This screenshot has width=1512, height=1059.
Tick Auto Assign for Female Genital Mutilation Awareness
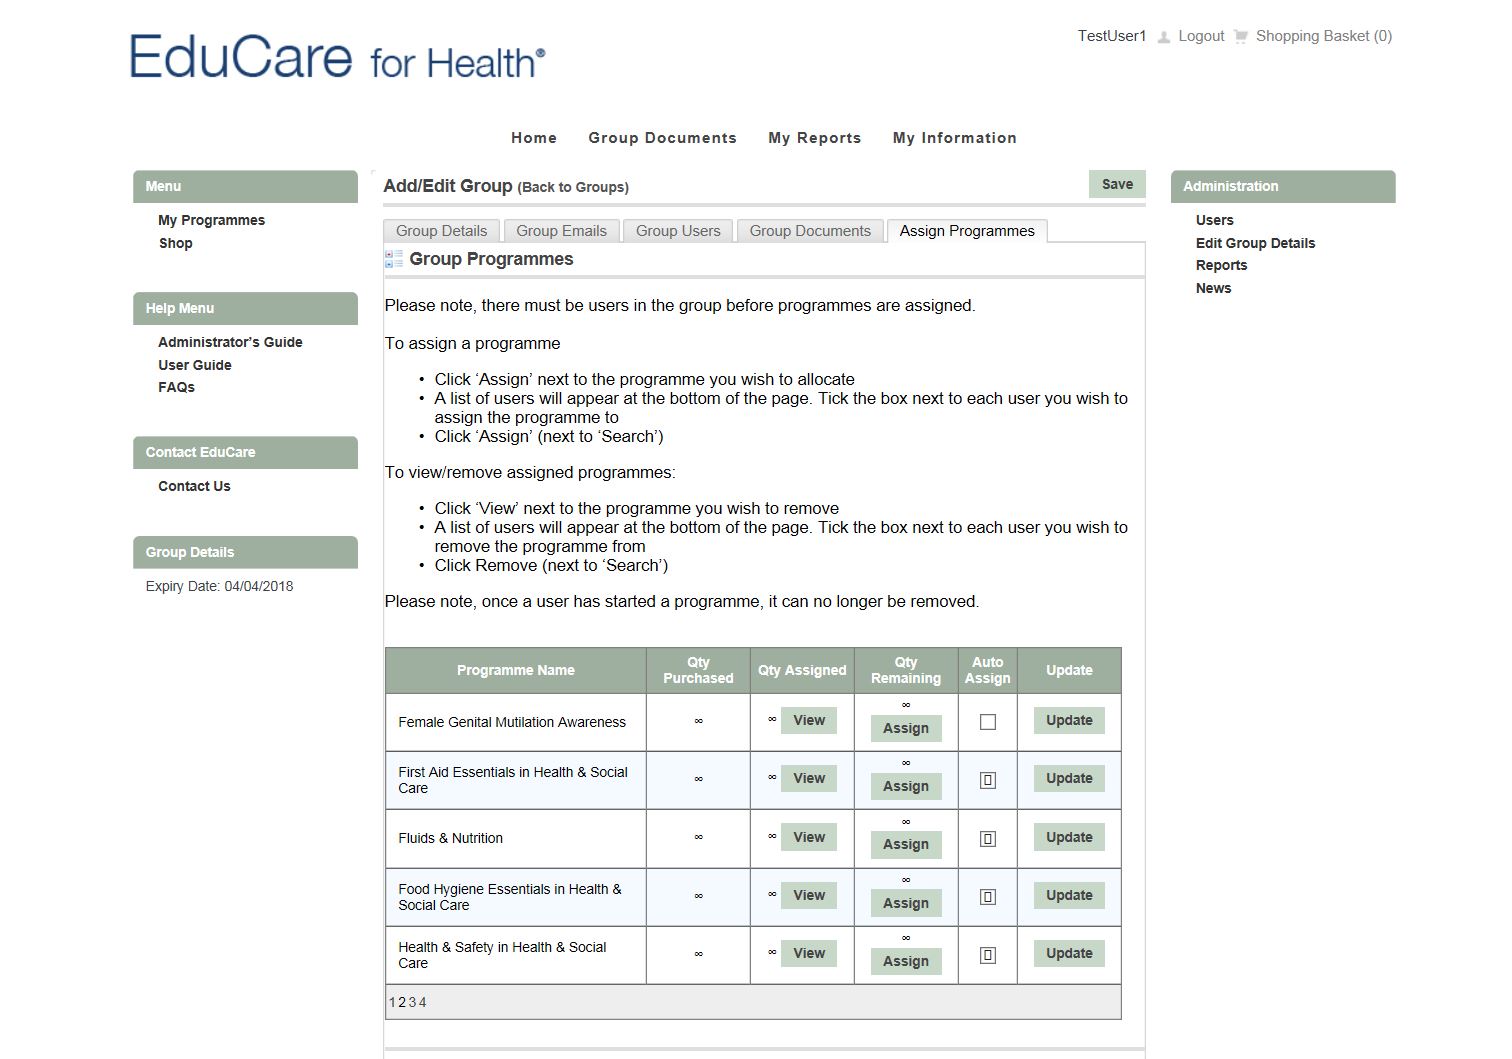988,722
